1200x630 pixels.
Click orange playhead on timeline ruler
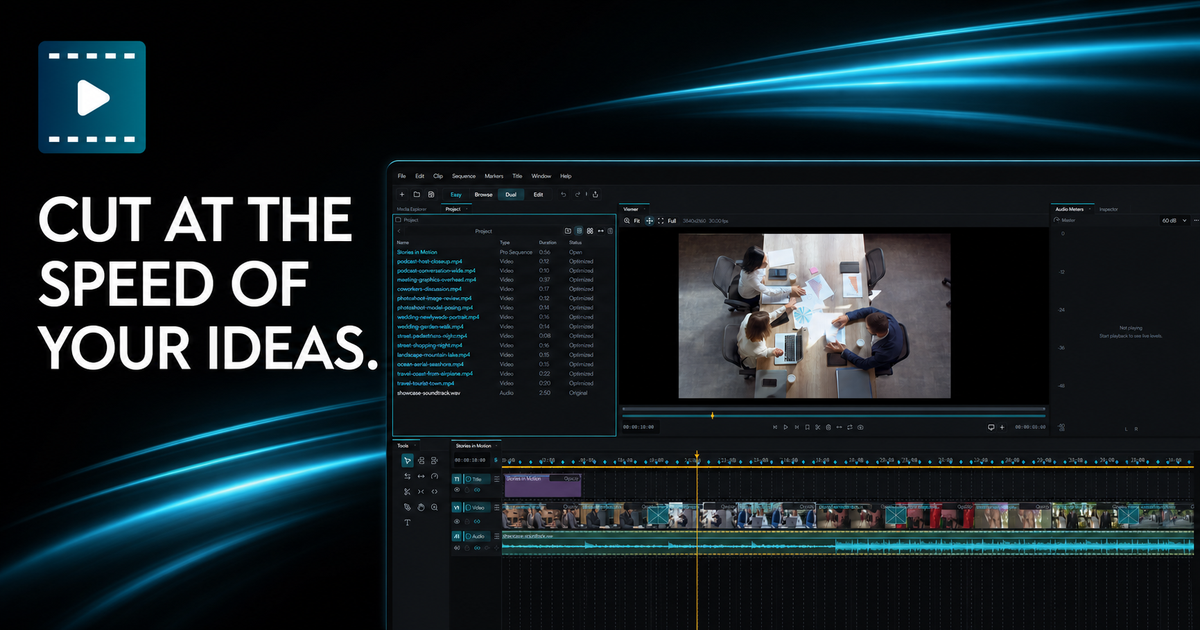(x=697, y=456)
